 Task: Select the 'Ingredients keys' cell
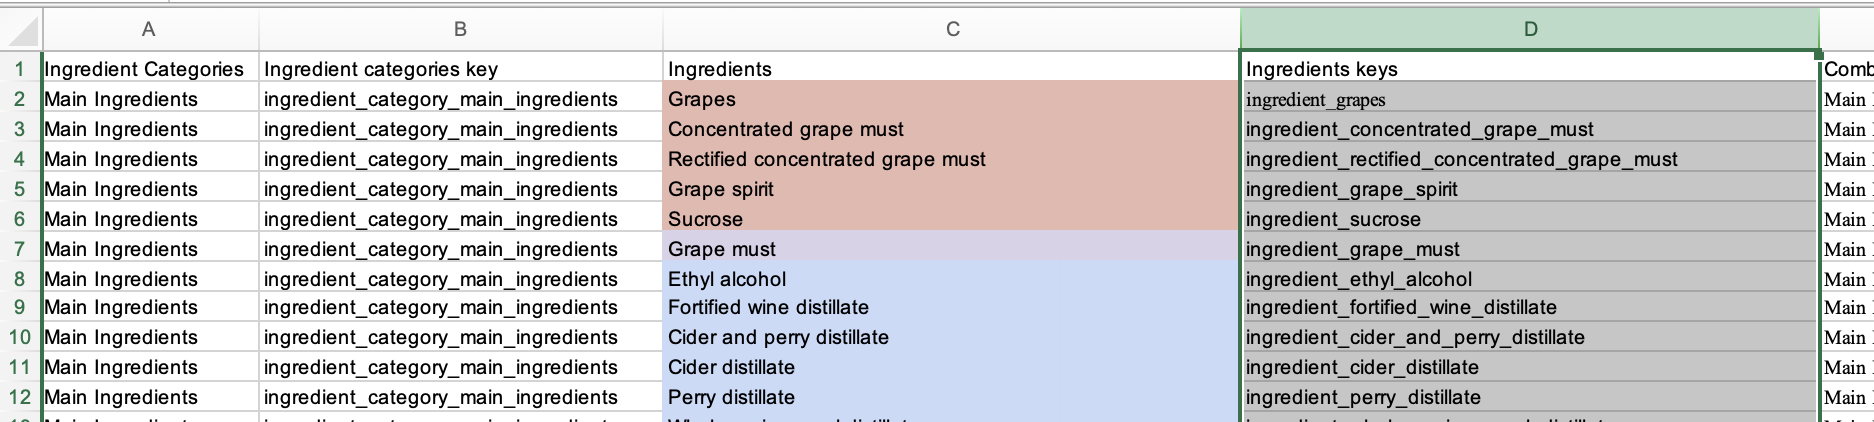pos(1530,69)
